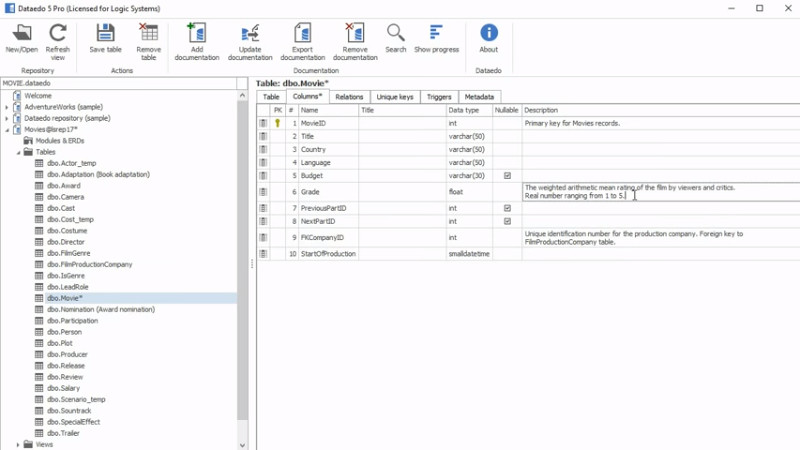Click the dbo.Person table icon
The image size is (800, 450).
[39, 332]
